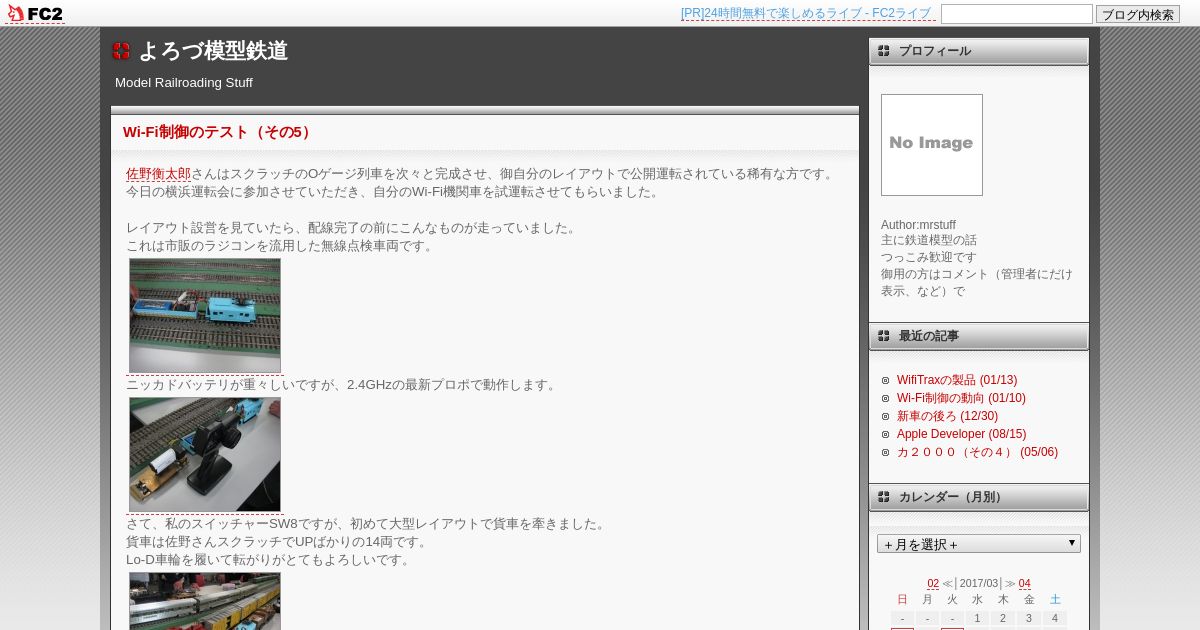Open post title Wi-Fi制御のテスト（その5）
This screenshot has height=630, width=1200.
click(x=219, y=132)
